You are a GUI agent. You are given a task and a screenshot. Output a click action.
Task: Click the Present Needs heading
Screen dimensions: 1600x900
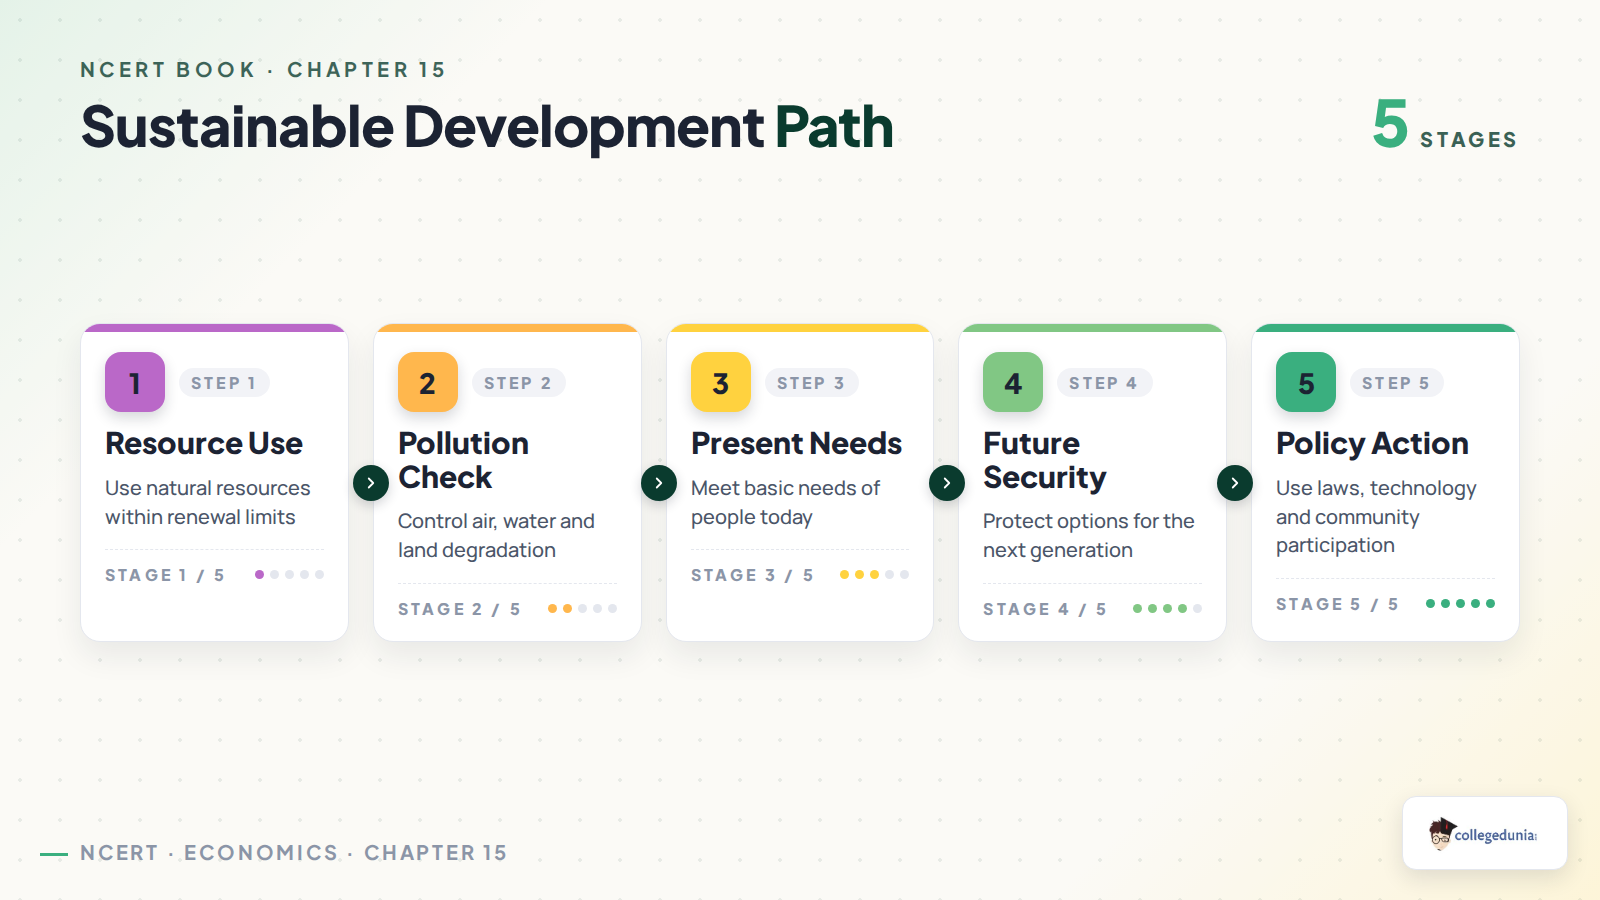coord(797,444)
